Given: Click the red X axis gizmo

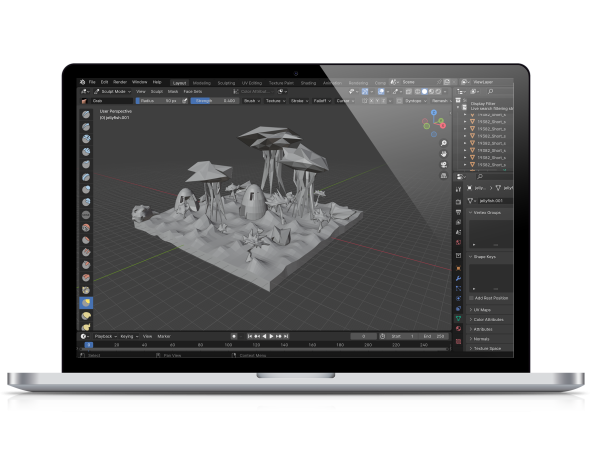Looking at the screenshot, I should (x=443, y=125).
